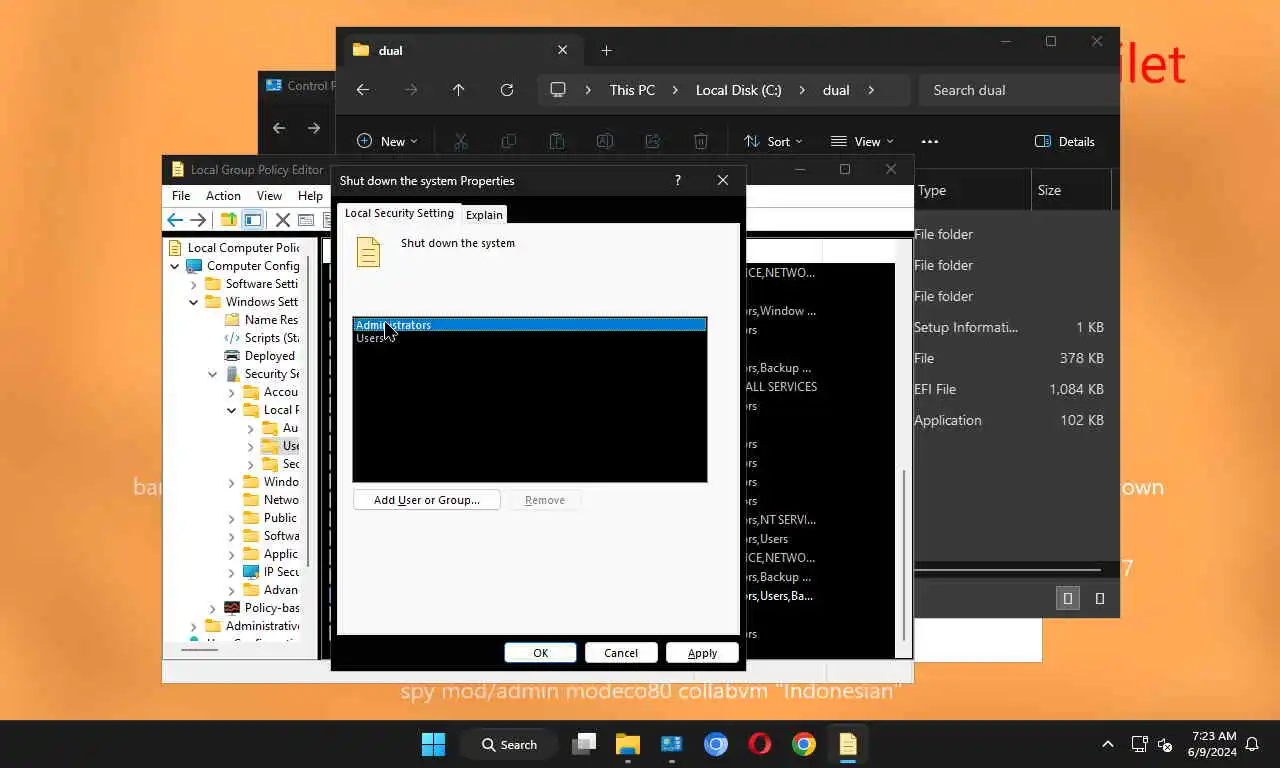Expand the chevron after dual in address bar
Image resolution: width=1280 pixels, height=768 pixels.
(x=871, y=90)
